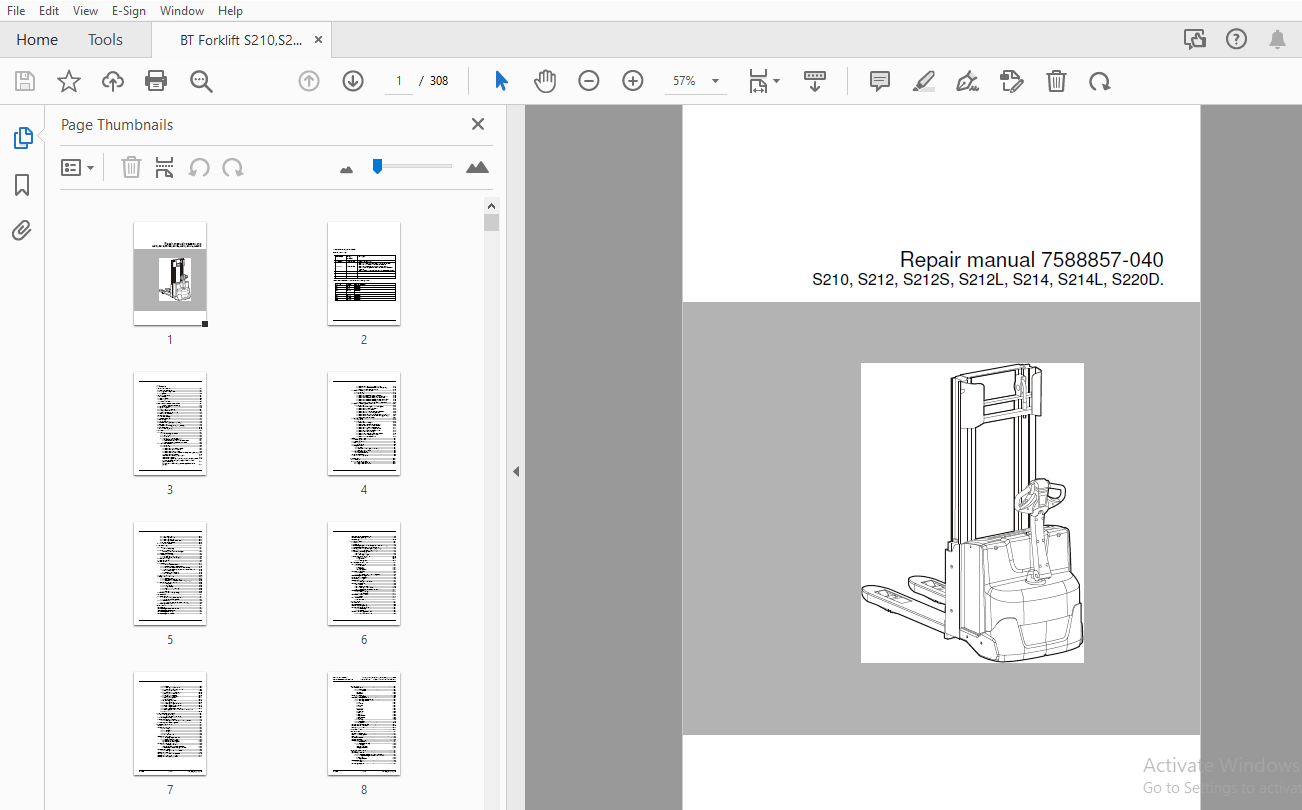Go to next page arrow
1302x810 pixels.
(353, 81)
